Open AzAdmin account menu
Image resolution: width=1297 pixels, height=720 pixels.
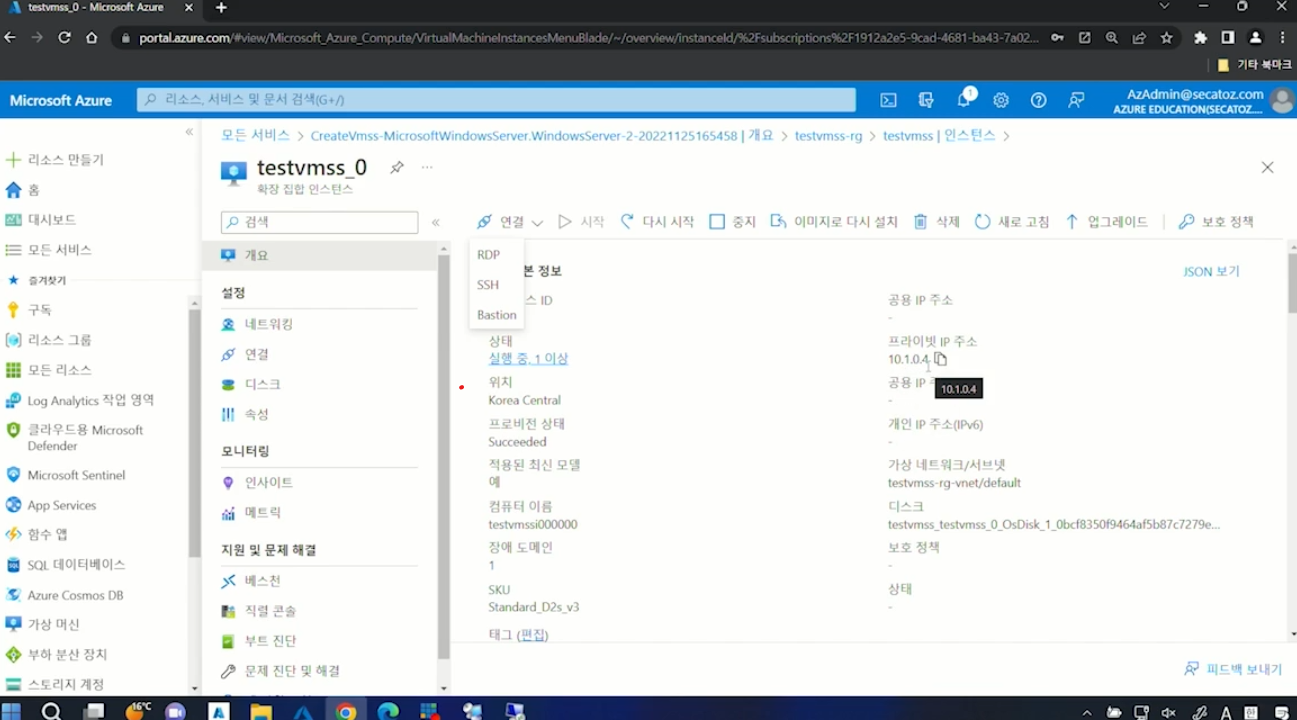[x=1203, y=100]
